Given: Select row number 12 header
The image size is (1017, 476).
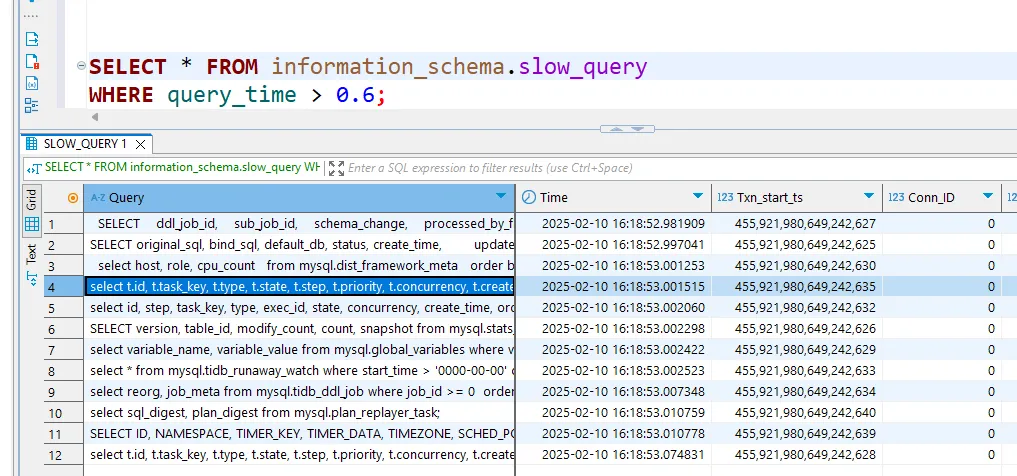Looking at the screenshot, I should pyautogui.click(x=64, y=455).
